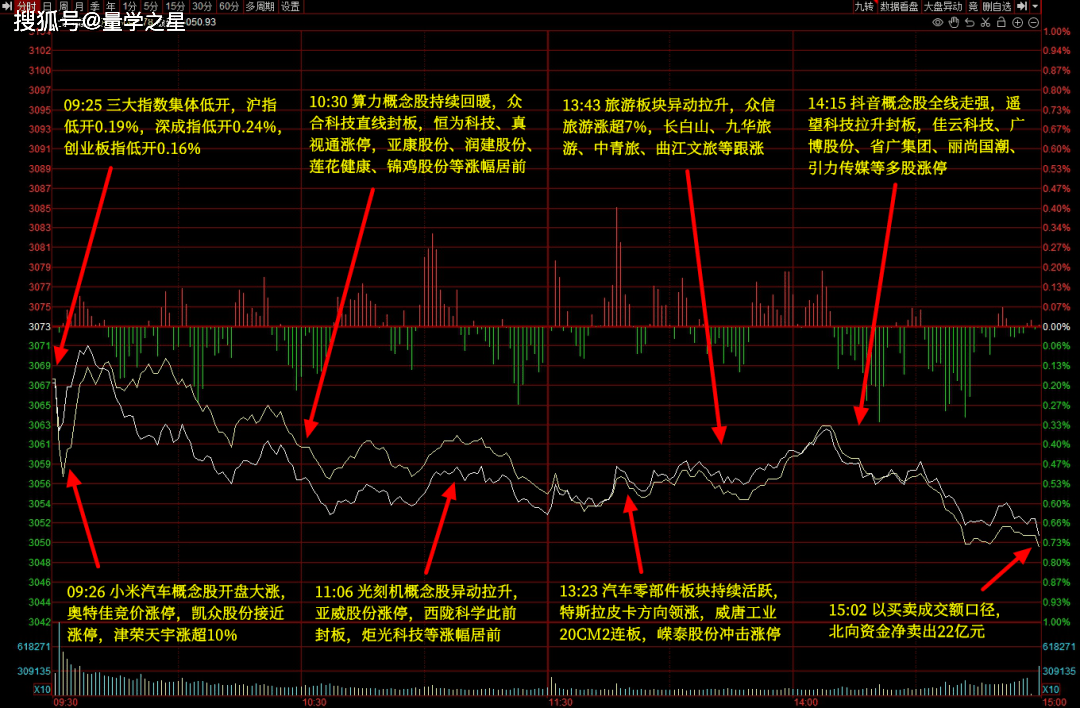Select the 1分 period tab
1080x708 pixels.
point(129,6)
